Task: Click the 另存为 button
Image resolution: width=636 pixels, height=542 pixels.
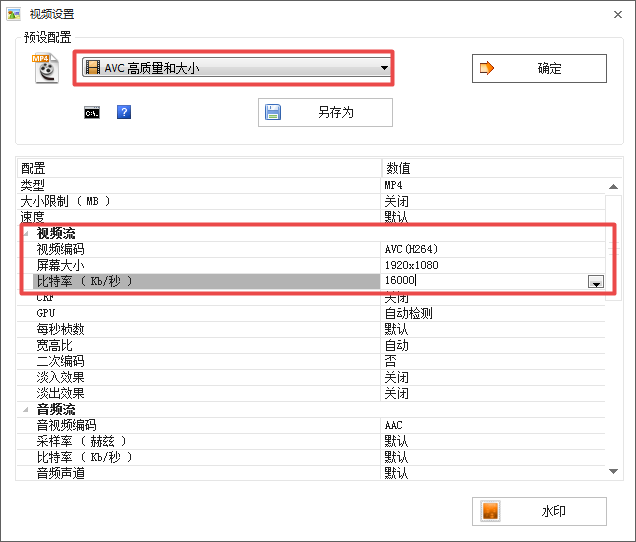Action: pyautogui.click(x=325, y=112)
